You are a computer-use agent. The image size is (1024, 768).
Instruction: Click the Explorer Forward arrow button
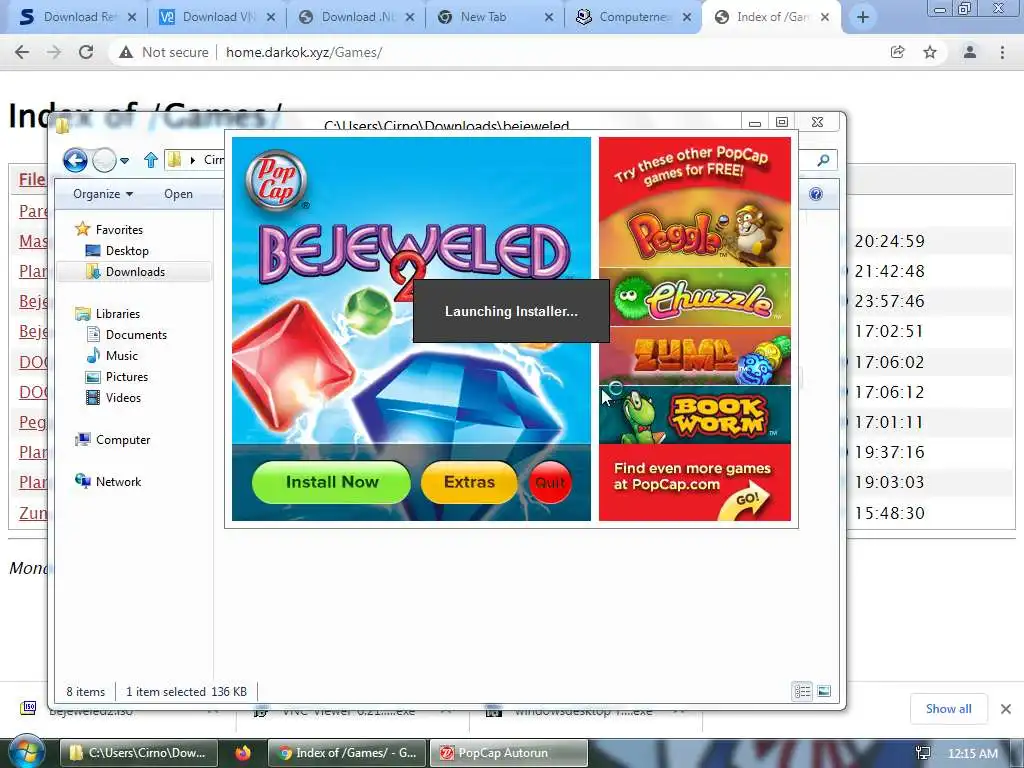tap(104, 160)
